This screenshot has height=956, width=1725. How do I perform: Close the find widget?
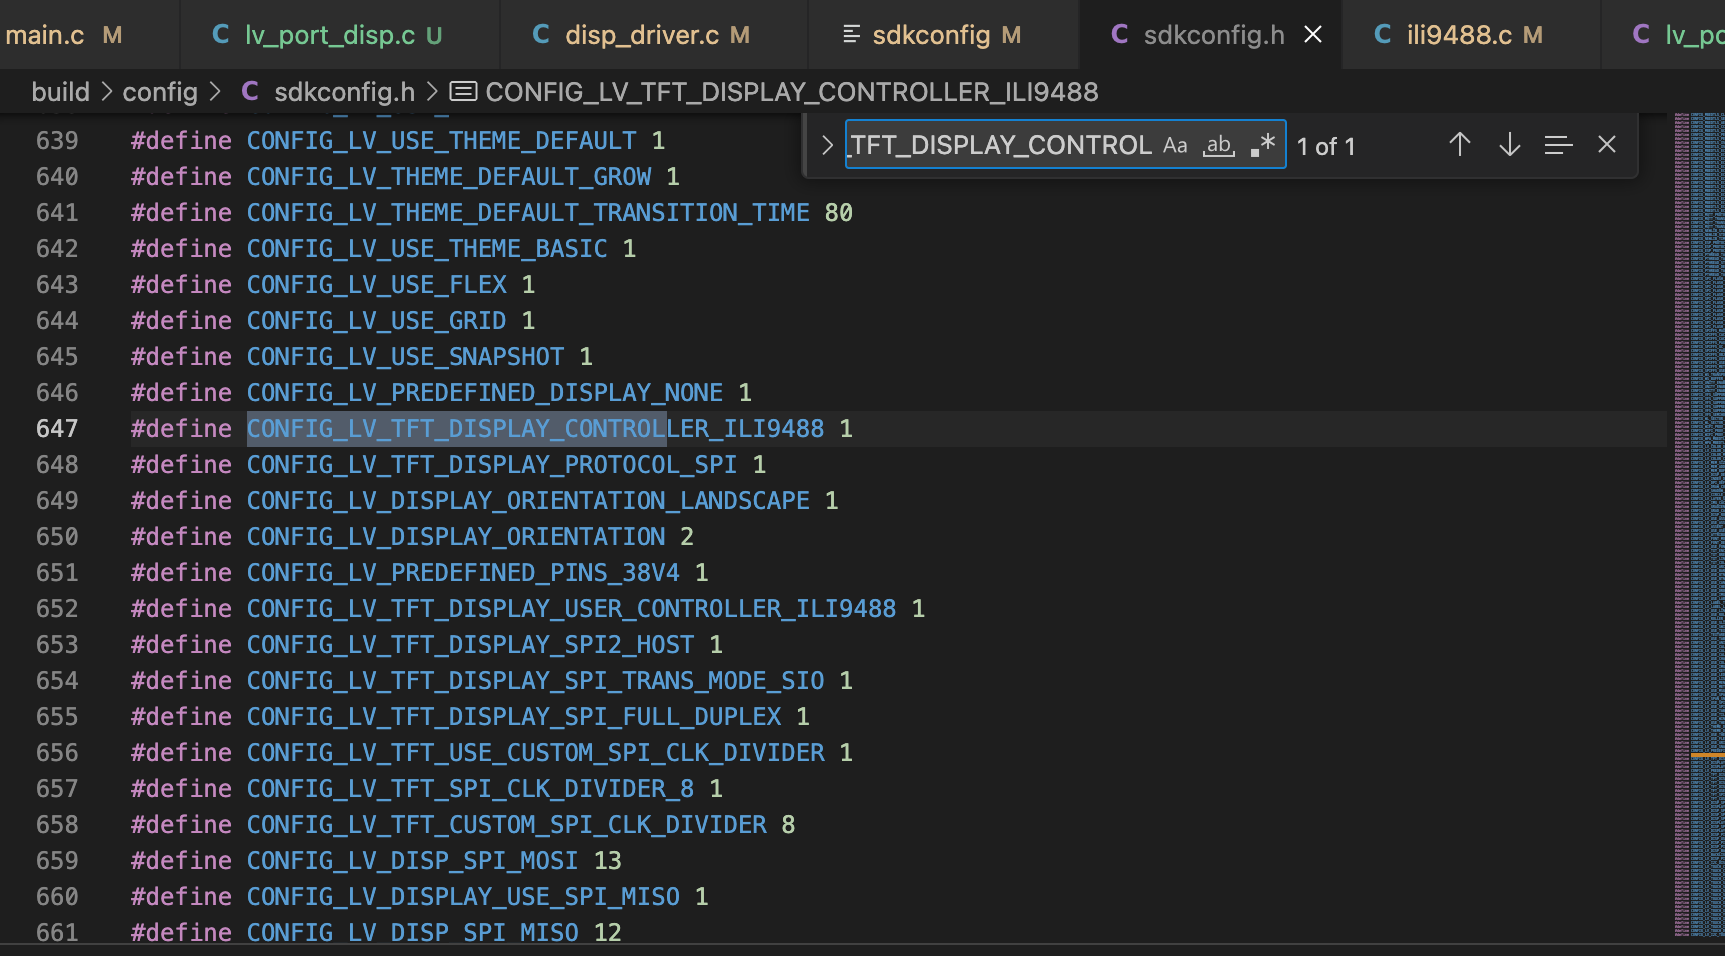[1607, 145]
